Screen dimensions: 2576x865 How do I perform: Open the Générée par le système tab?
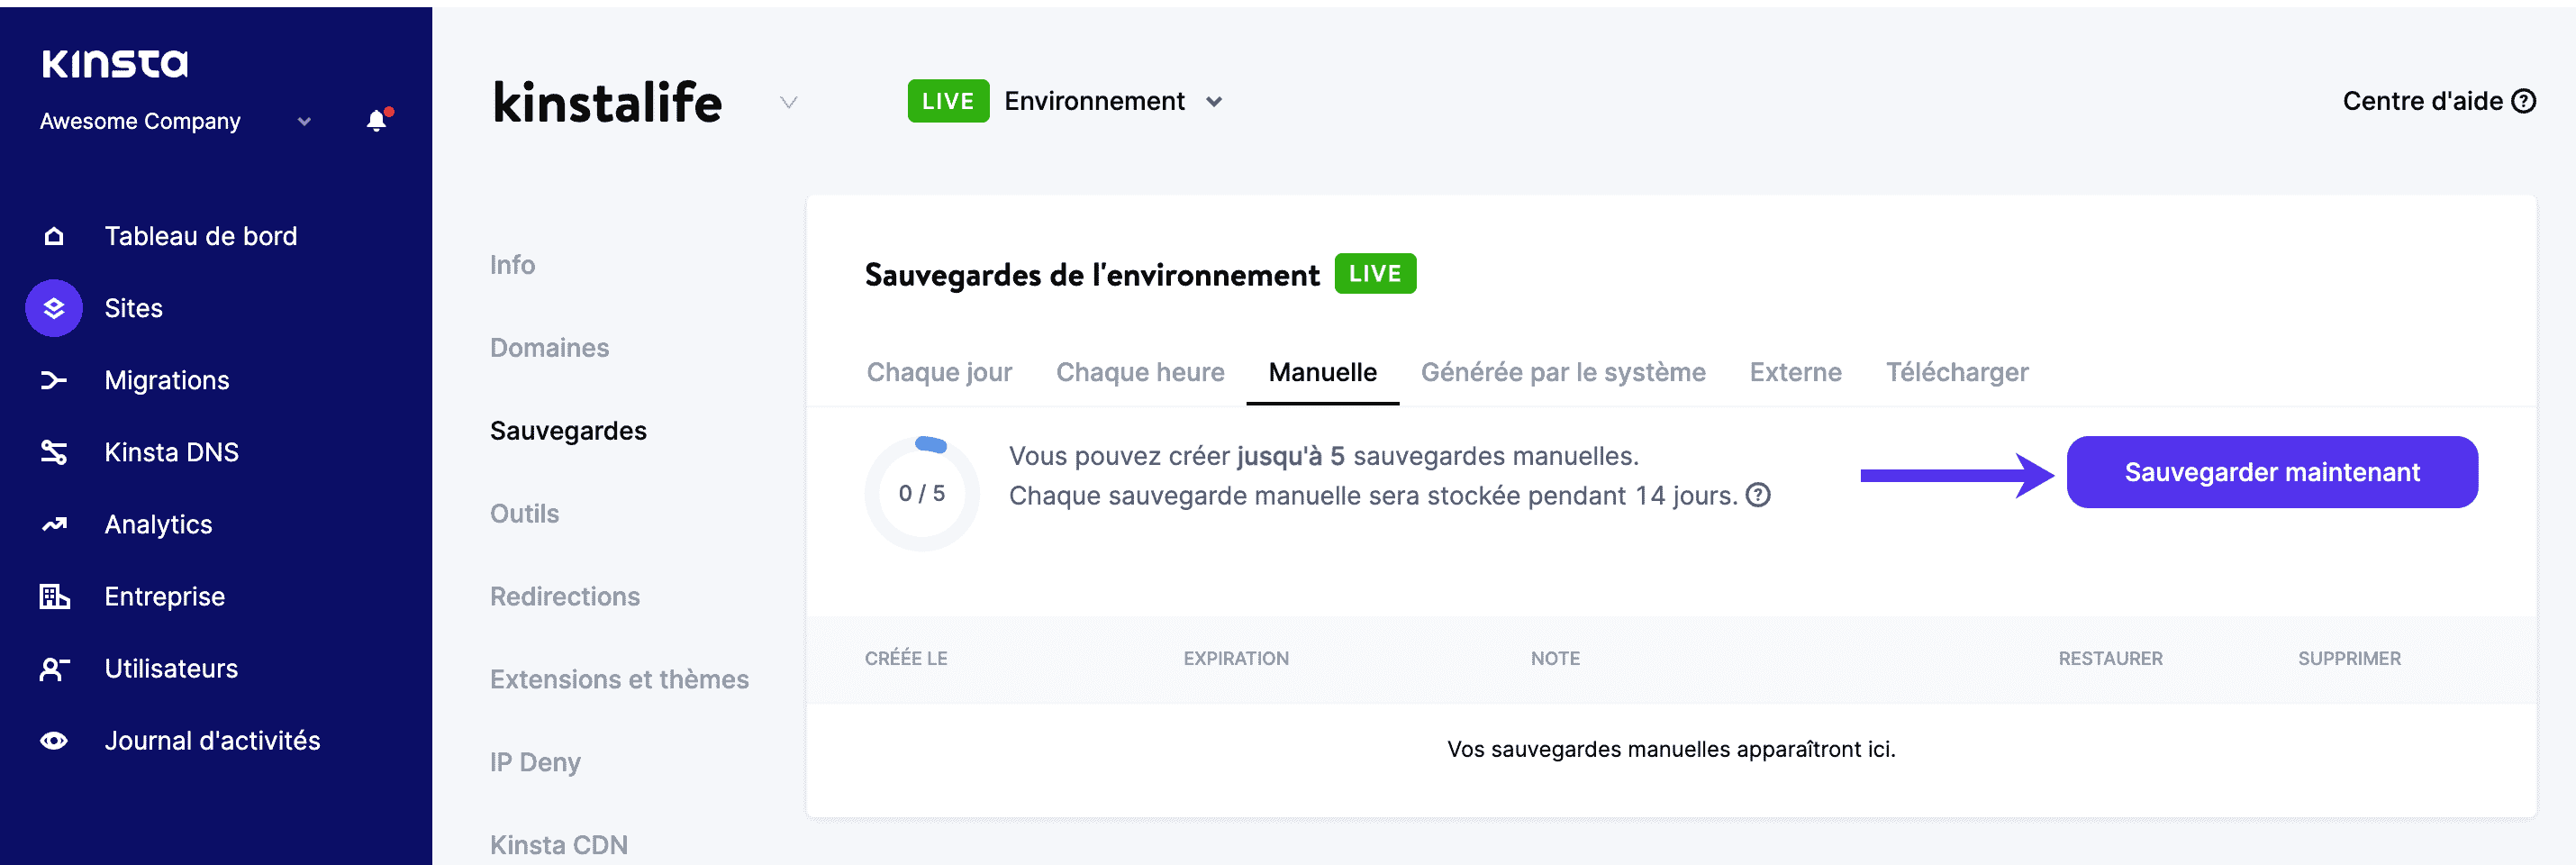pyautogui.click(x=1563, y=372)
